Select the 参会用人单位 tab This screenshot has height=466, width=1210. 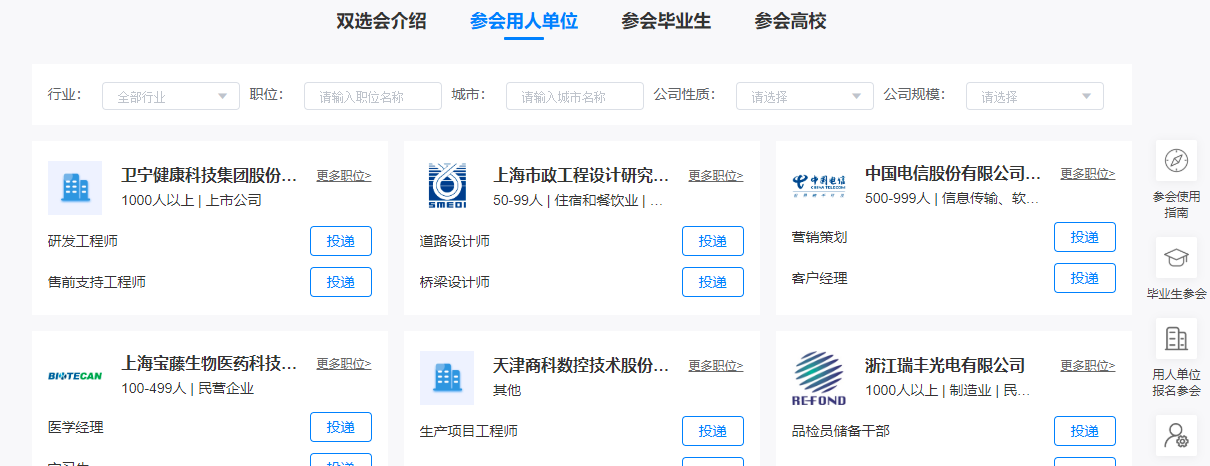pyautogui.click(x=524, y=21)
